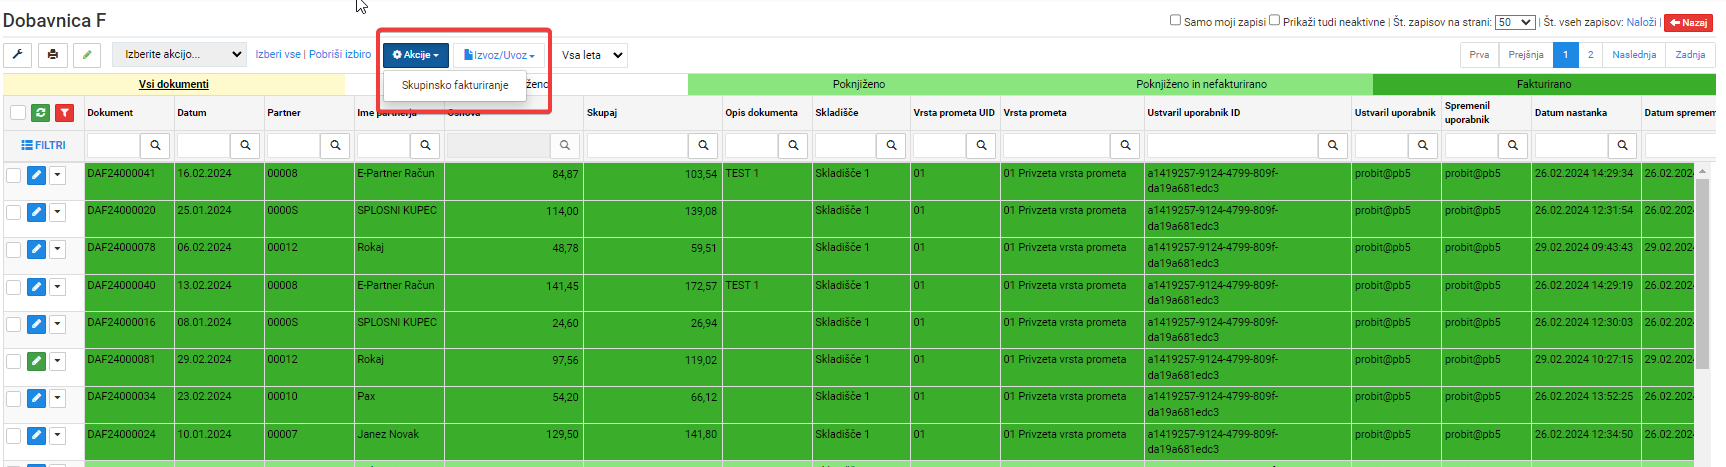Go to page 2 in pagination
The height and width of the screenshot is (467, 1726).
[1590, 55]
